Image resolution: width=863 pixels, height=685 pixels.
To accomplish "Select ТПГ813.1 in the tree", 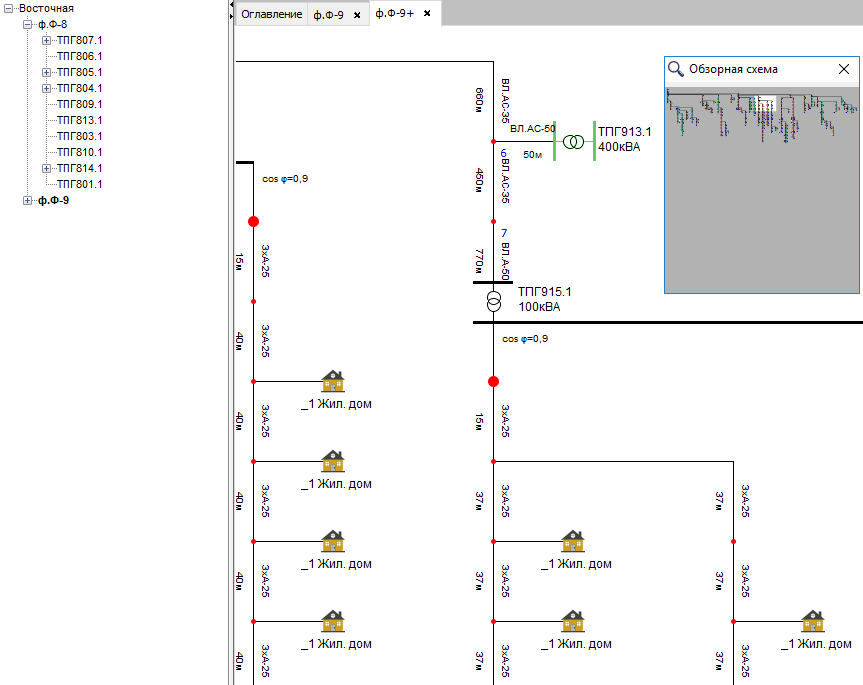I will tap(80, 120).
